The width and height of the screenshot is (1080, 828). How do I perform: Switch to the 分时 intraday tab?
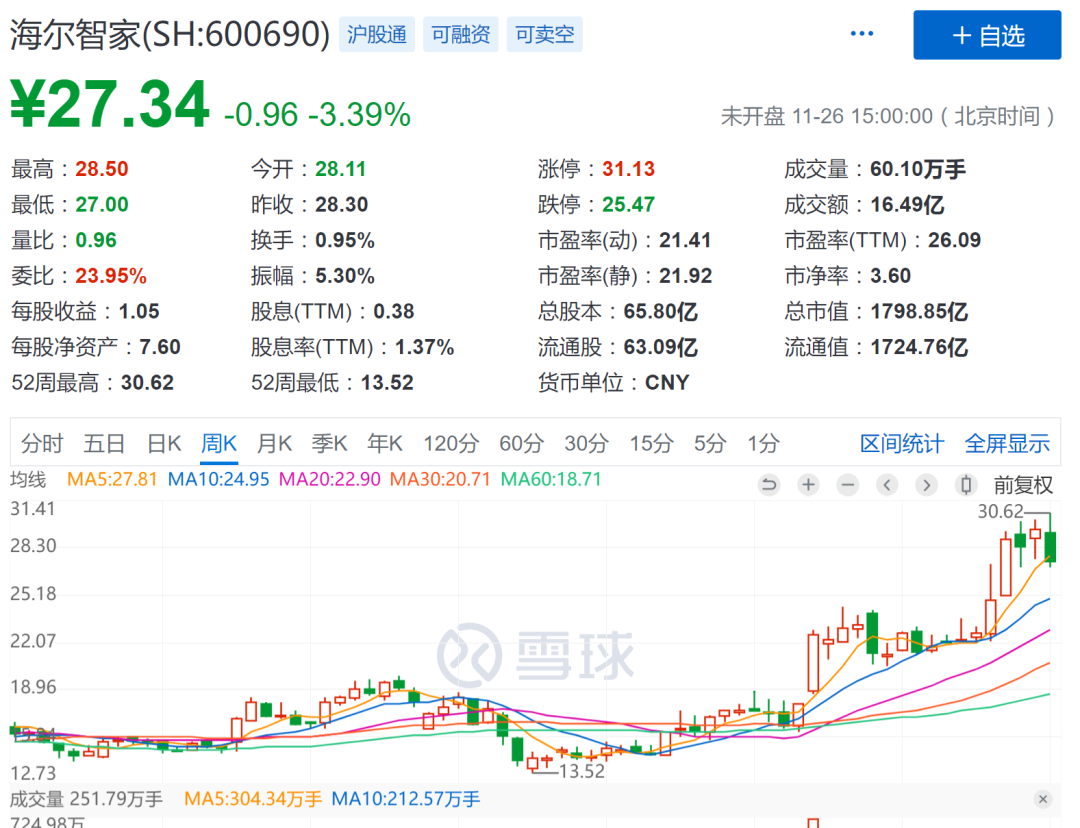coord(40,443)
